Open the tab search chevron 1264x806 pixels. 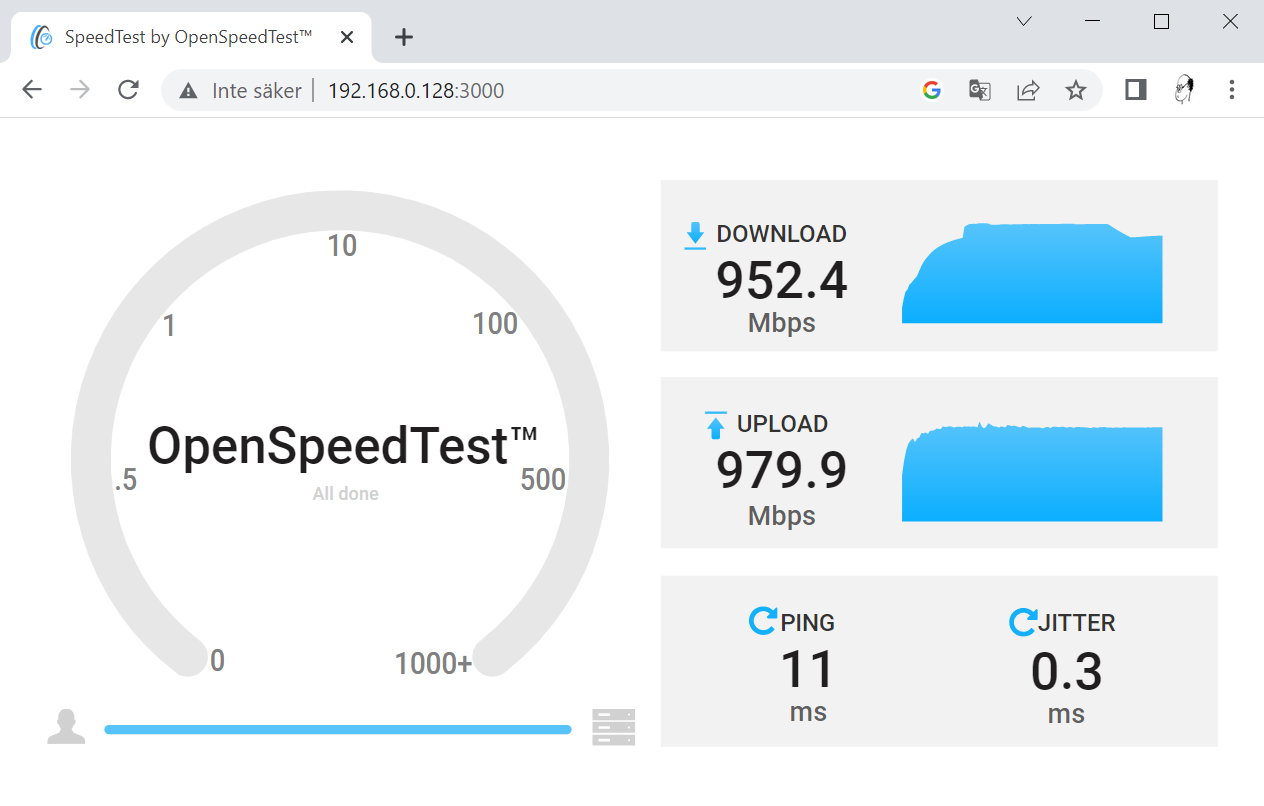pyautogui.click(x=1023, y=21)
